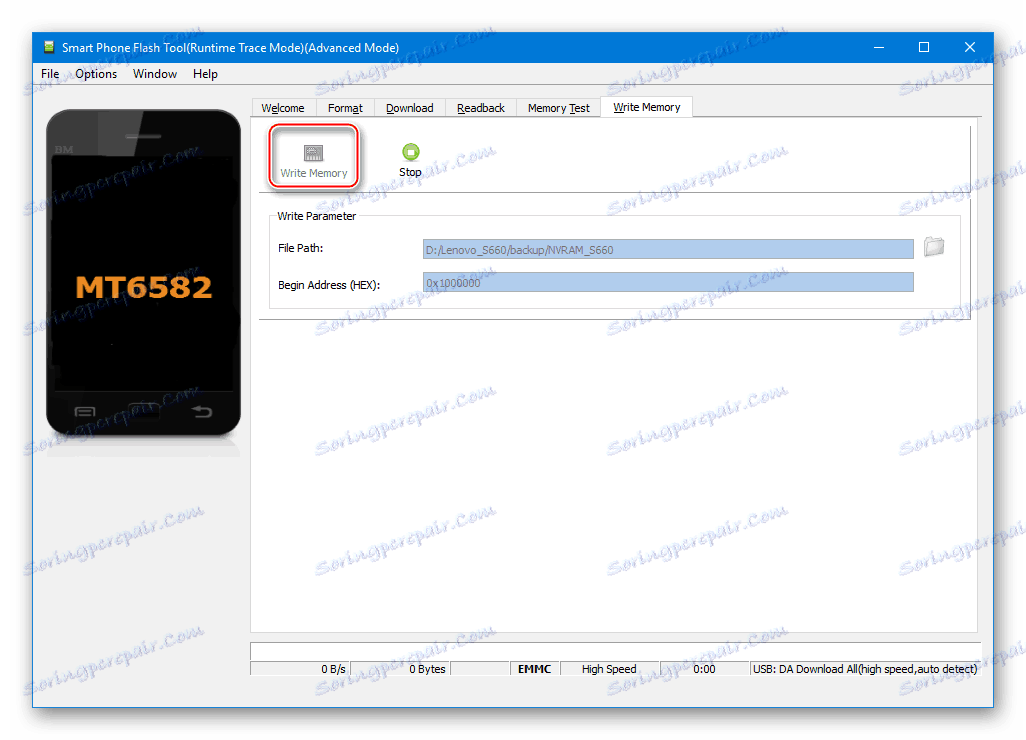Viewport: 1026px width, 740px height.
Task: Click the Write Memory toolbar icon
Action: (313, 156)
